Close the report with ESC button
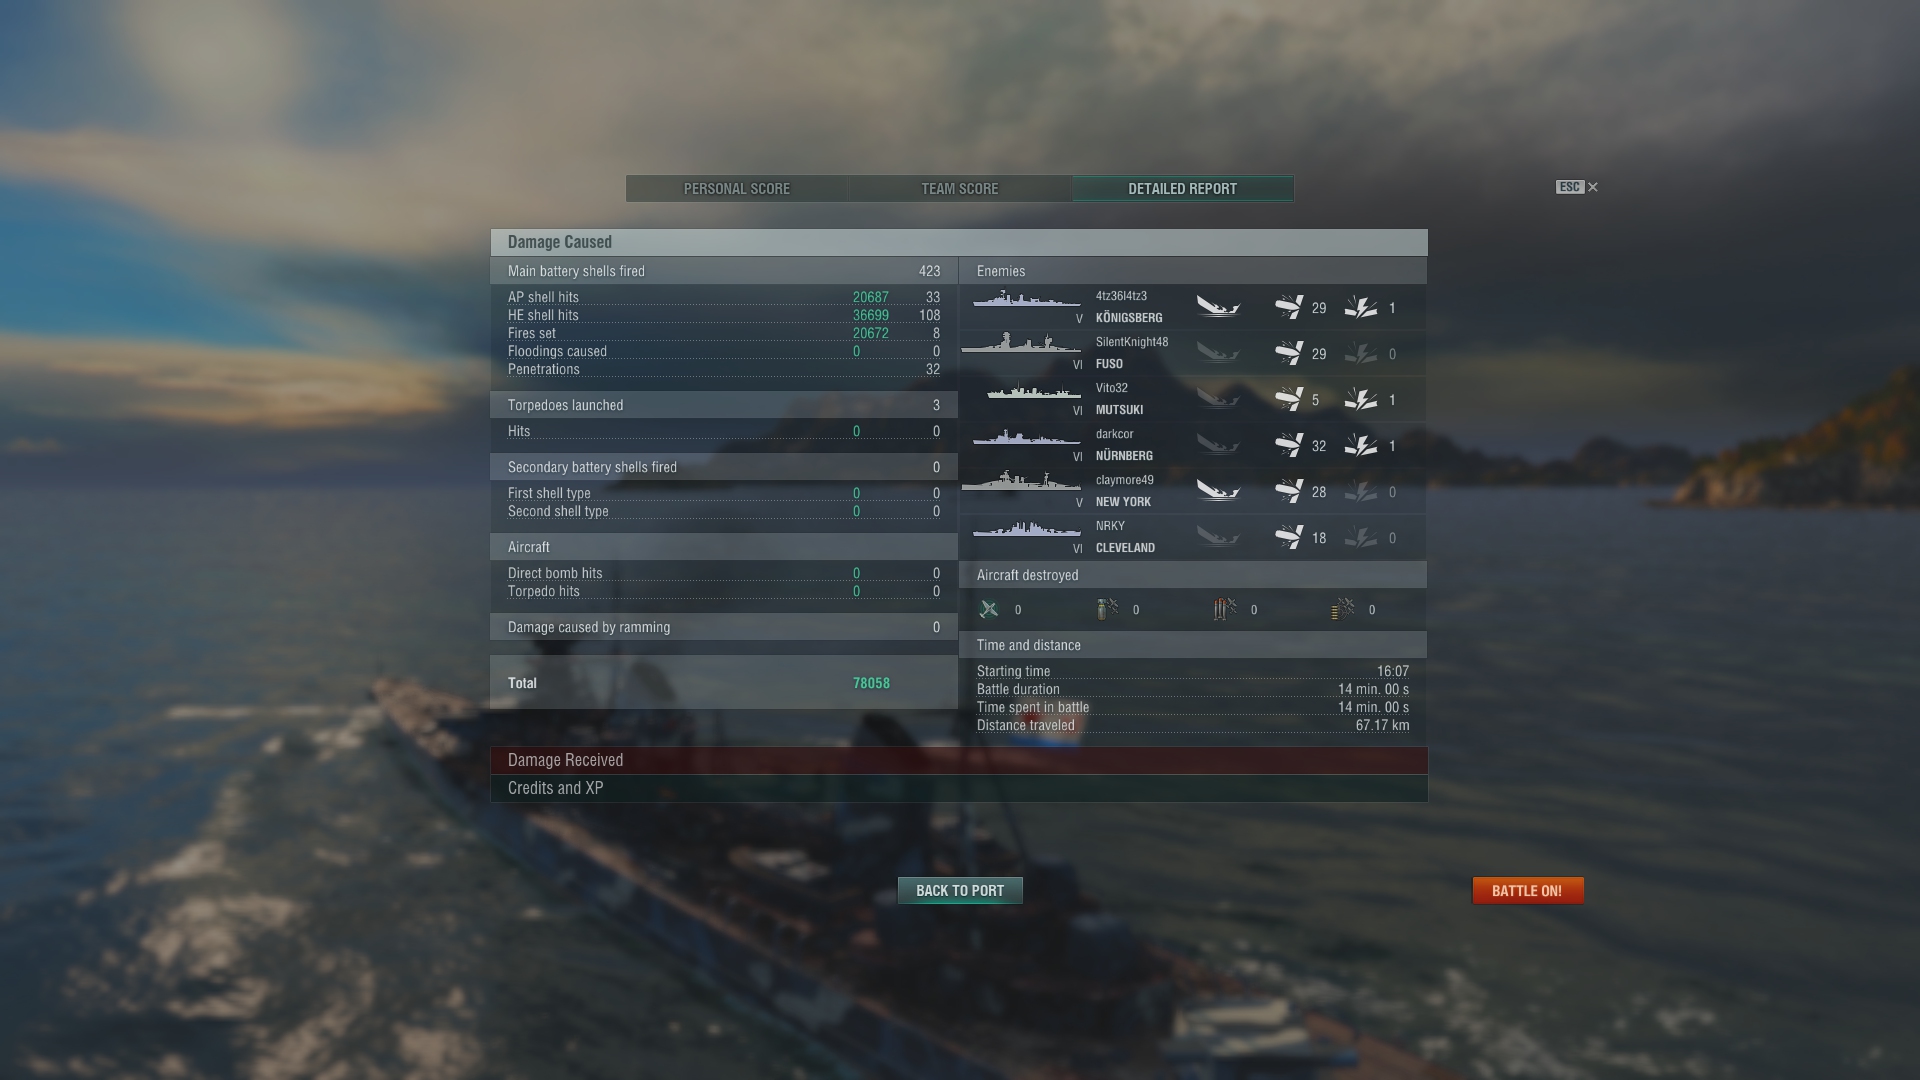Viewport: 1920px width, 1080px height. pyautogui.click(x=1577, y=187)
